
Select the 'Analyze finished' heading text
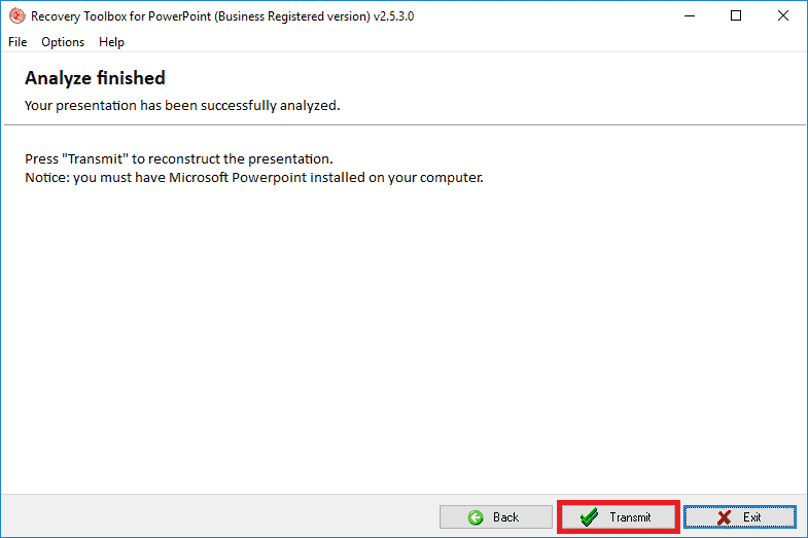(x=95, y=78)
